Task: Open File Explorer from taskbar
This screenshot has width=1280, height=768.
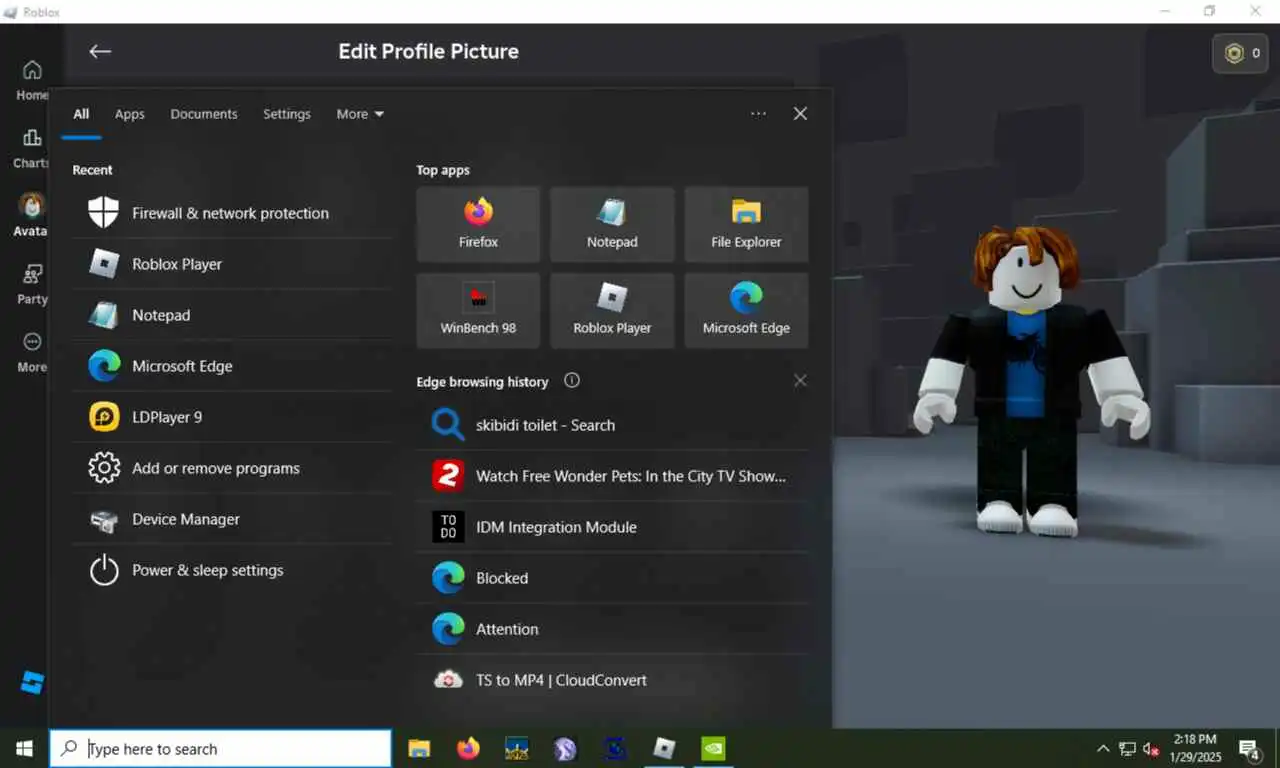Action: click(419, 748)
